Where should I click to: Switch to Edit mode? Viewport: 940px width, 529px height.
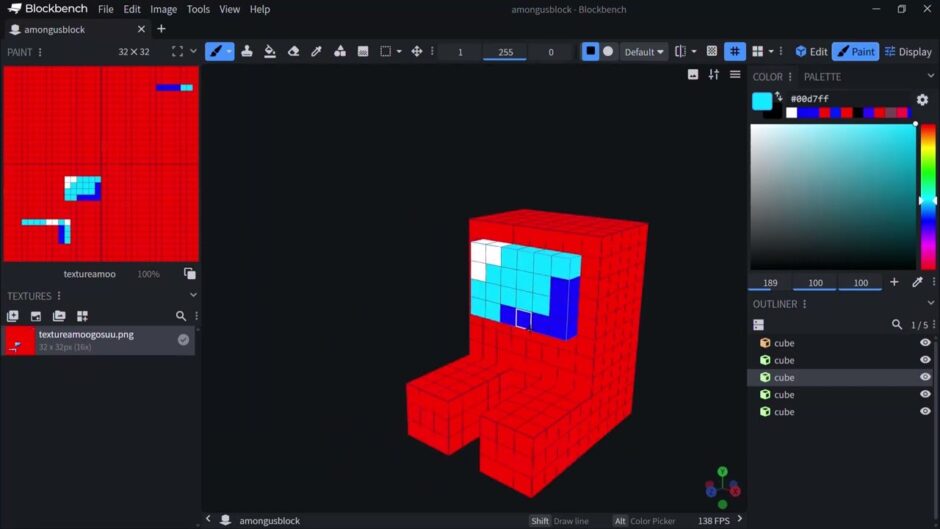(811, 52)
